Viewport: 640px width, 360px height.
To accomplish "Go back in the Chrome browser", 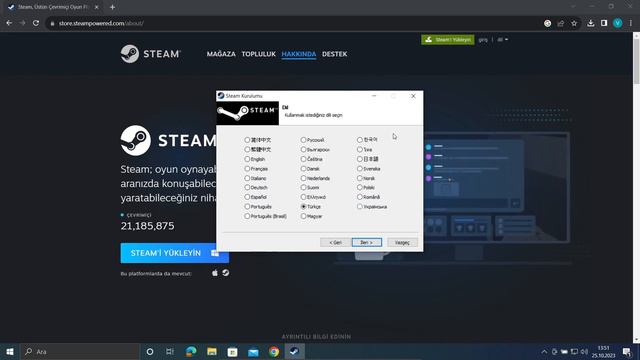I will pyautogui.click(x=9, y=23).
